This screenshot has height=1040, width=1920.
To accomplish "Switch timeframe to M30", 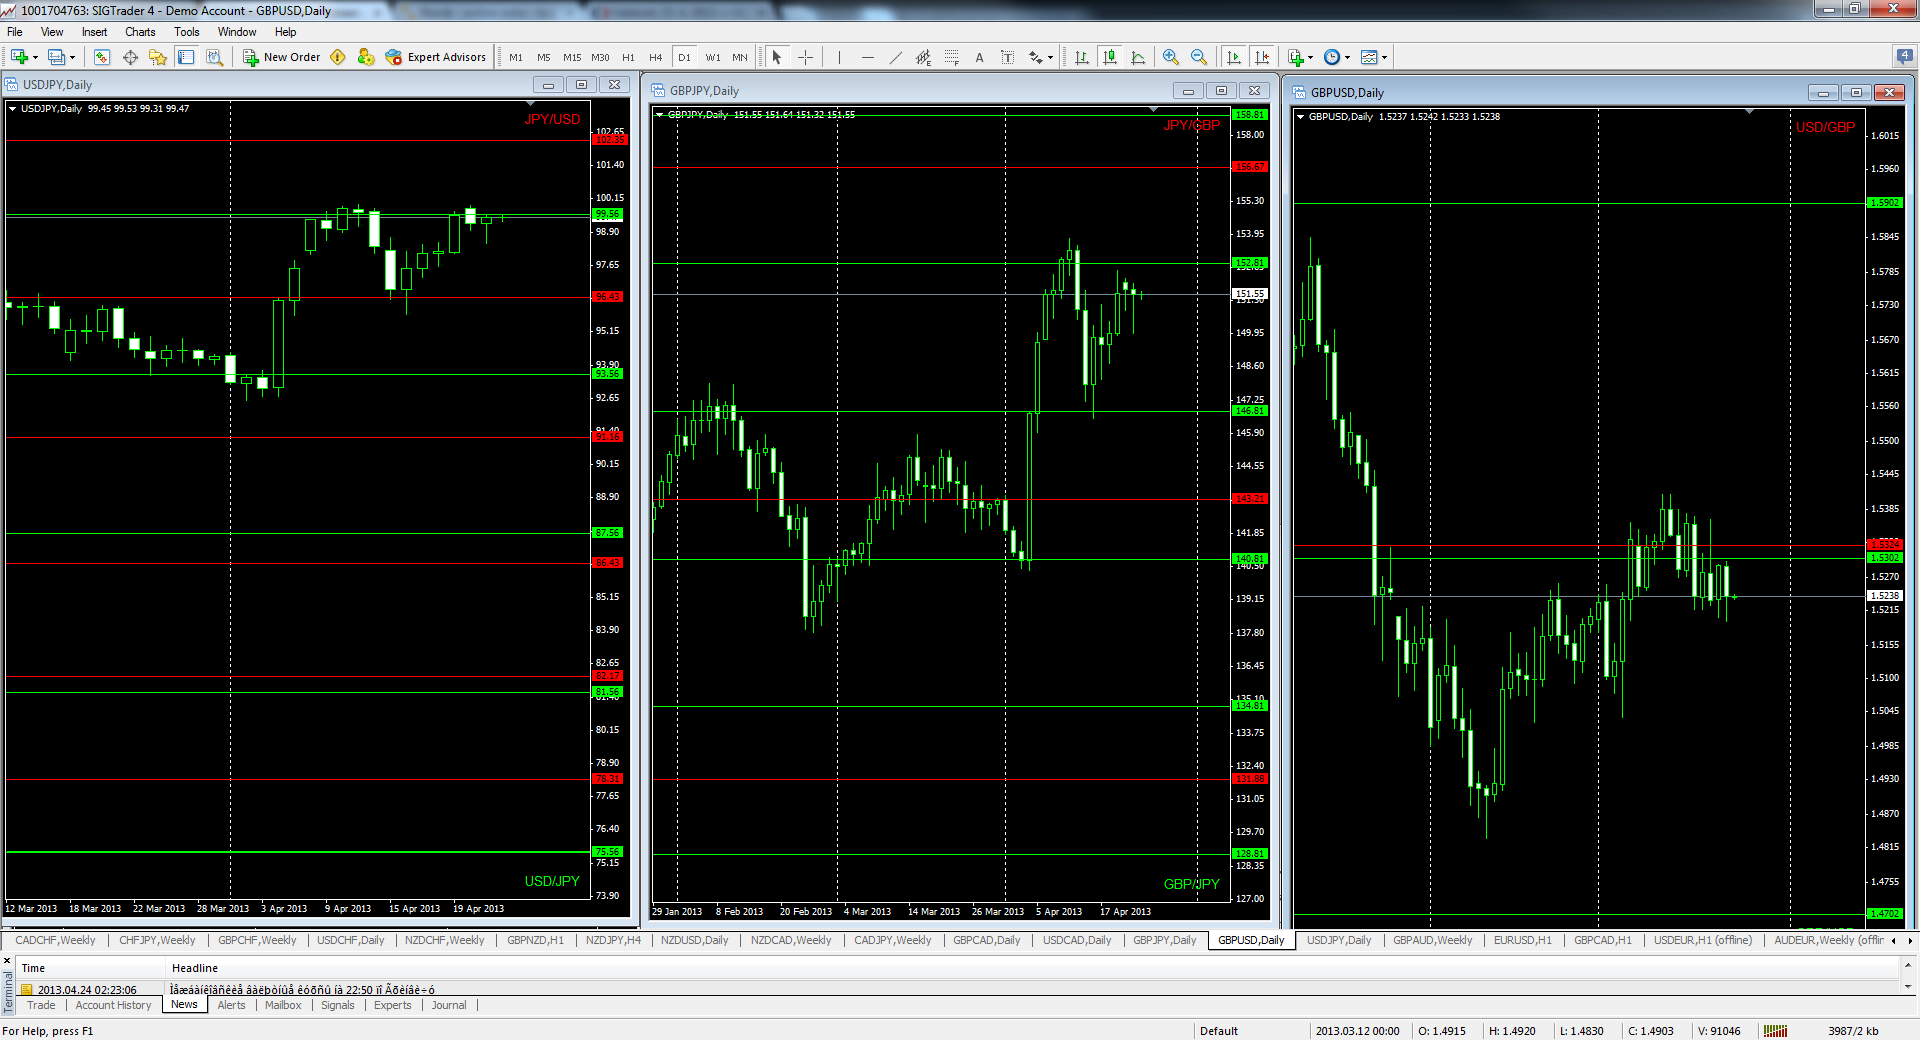I will point(600,57).
